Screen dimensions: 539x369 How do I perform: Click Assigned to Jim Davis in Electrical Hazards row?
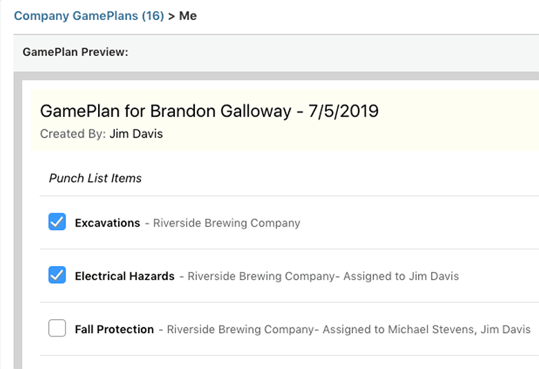click(401, 276)
